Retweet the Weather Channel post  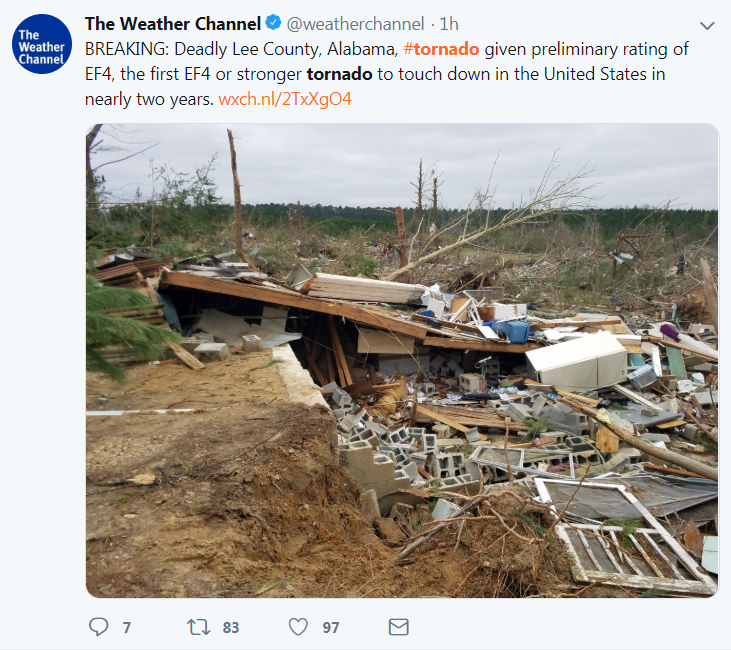pyautogui.click(x=198, y=627)
